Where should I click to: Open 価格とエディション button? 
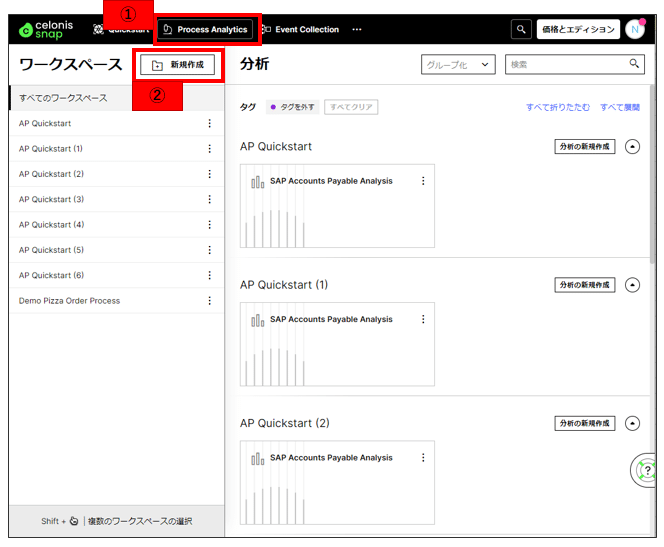click(x=578, y=29)
